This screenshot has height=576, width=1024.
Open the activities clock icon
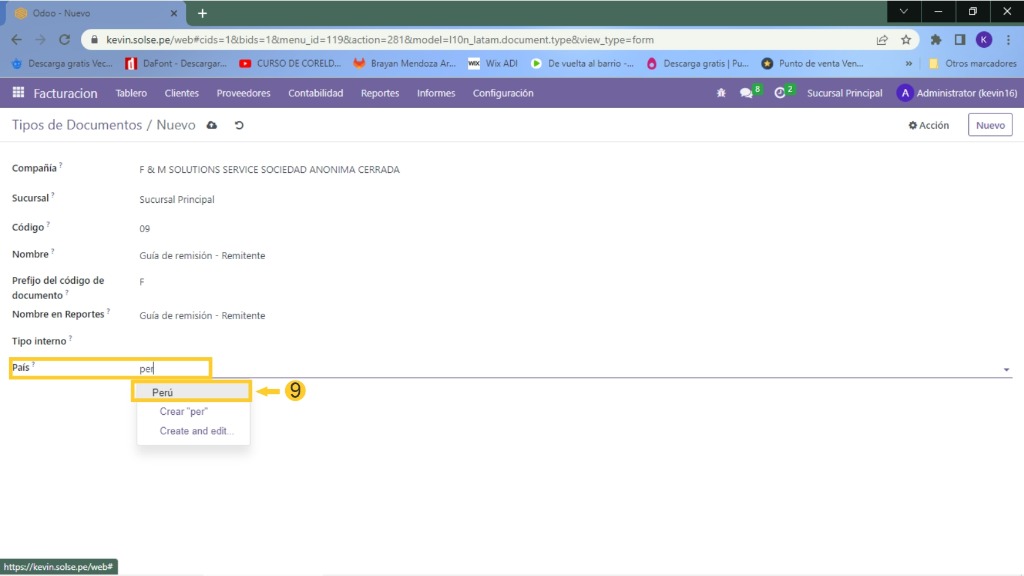click(780, 93)
